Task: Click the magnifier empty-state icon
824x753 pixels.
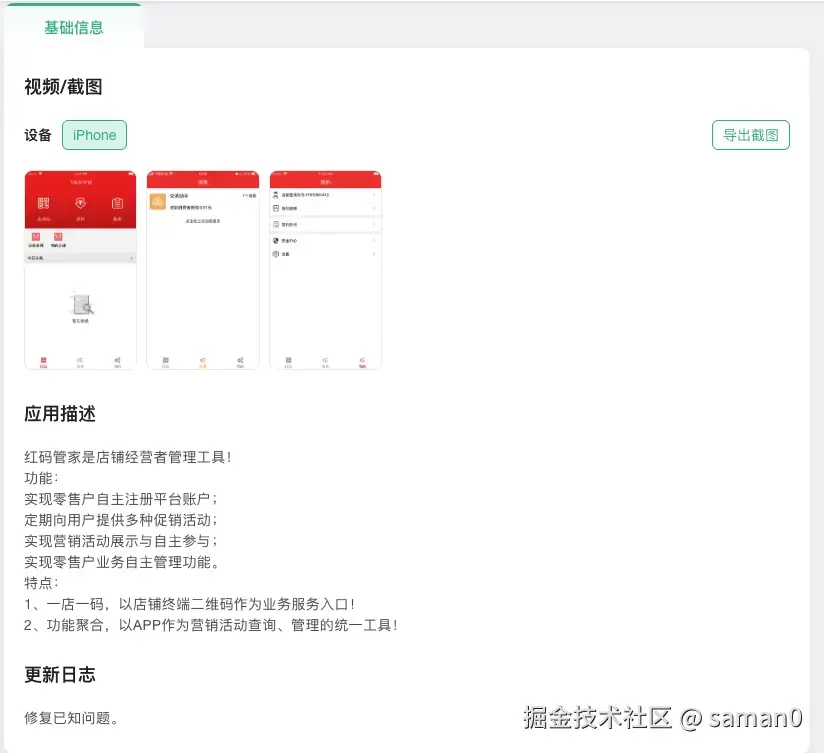Action: (83, 302)
